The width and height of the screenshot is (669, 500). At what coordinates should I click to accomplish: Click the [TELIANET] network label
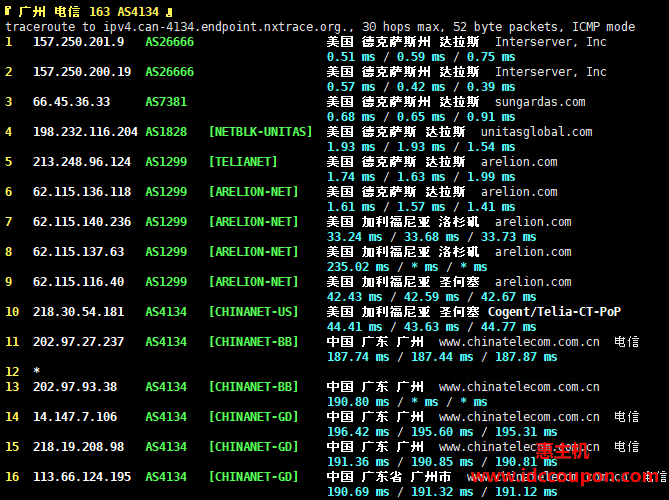click(x=243, y=162)
